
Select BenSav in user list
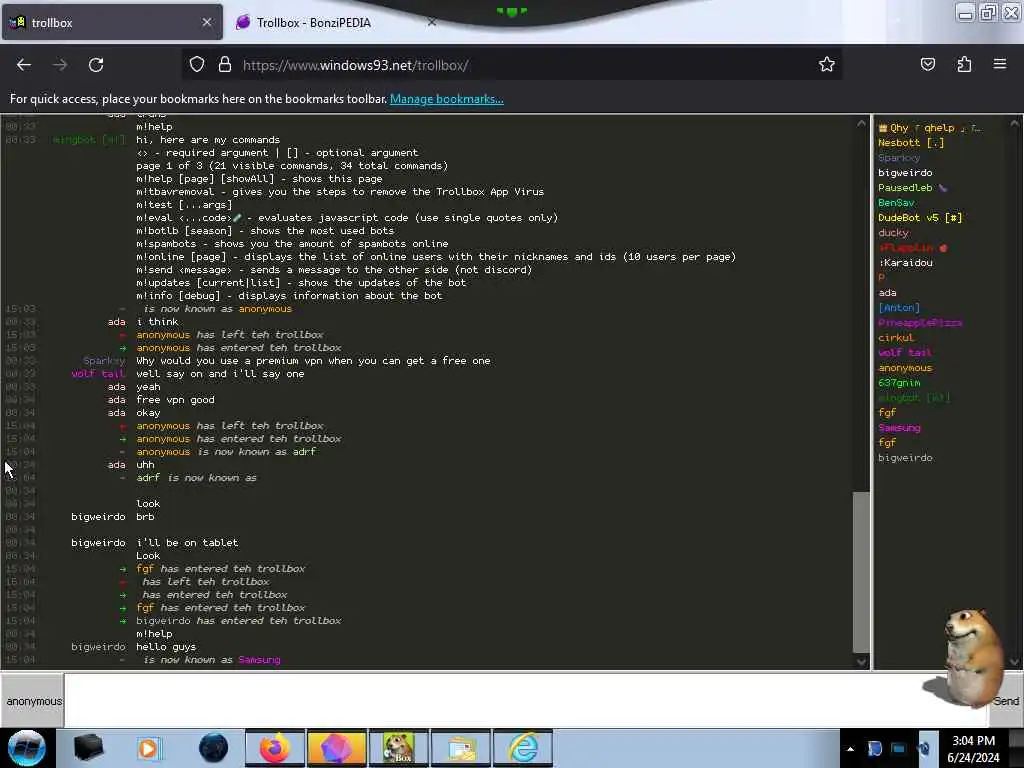[896, 202]
